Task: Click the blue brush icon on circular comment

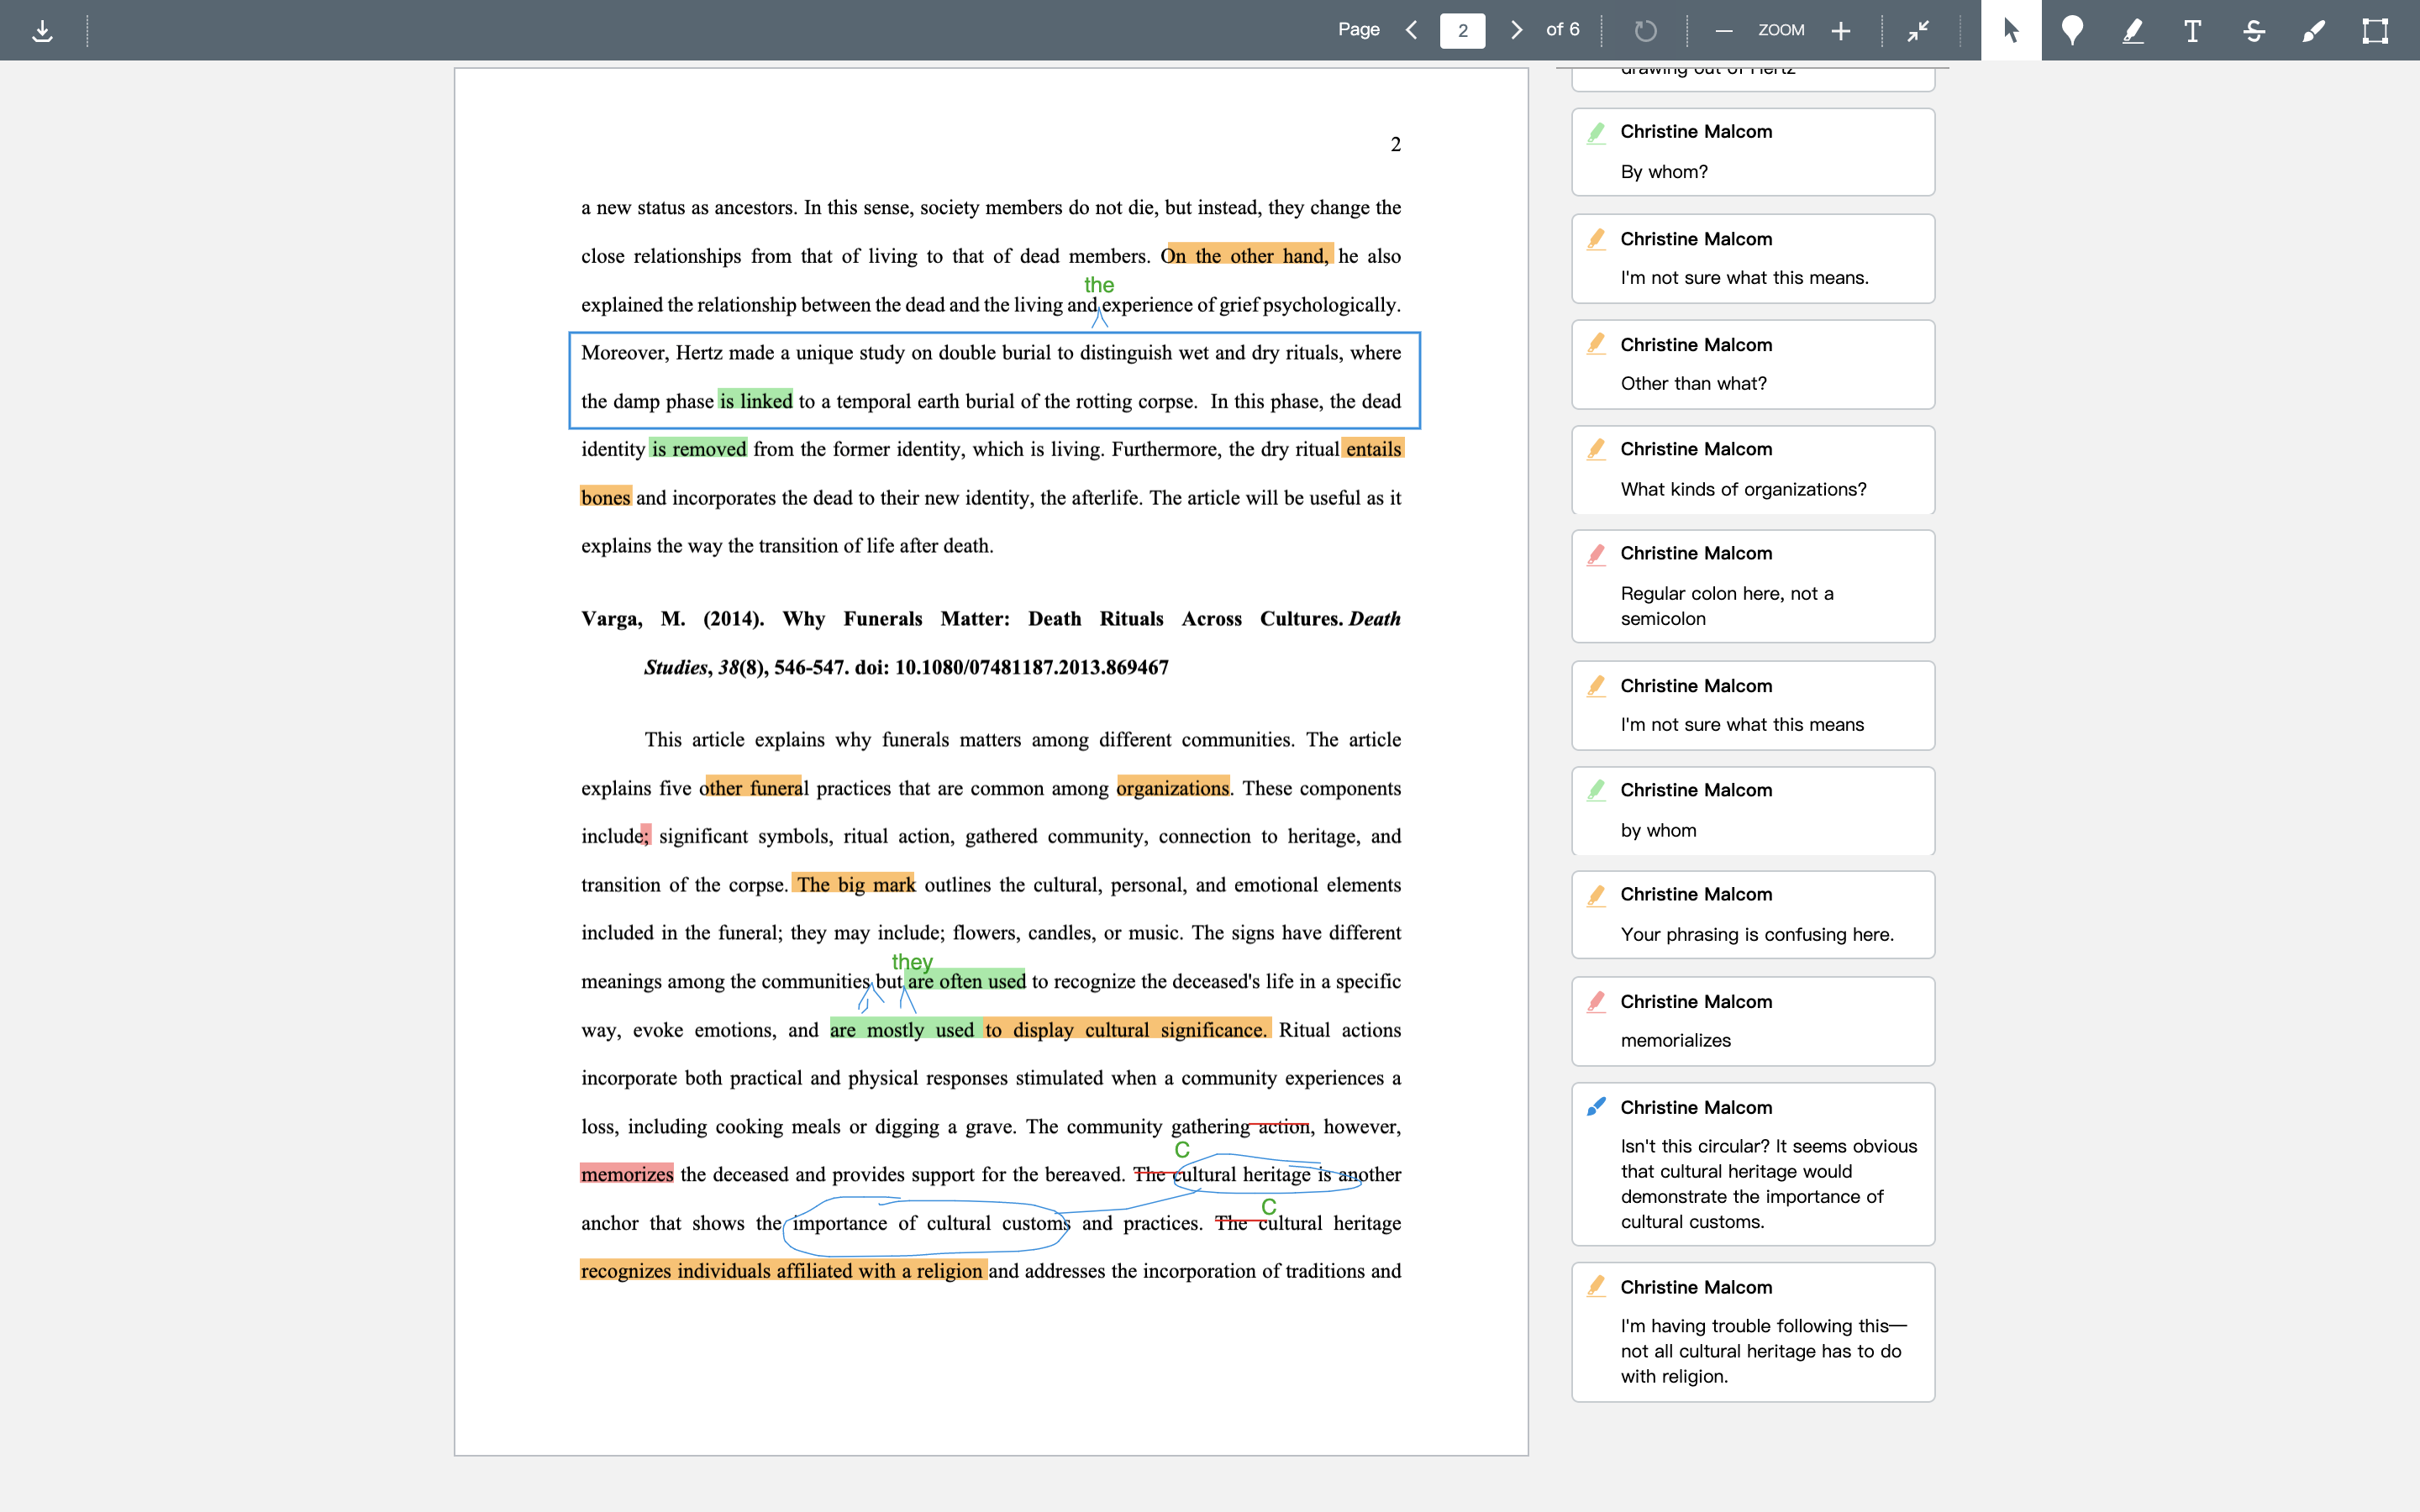Action: (x=1596, y=1106)
